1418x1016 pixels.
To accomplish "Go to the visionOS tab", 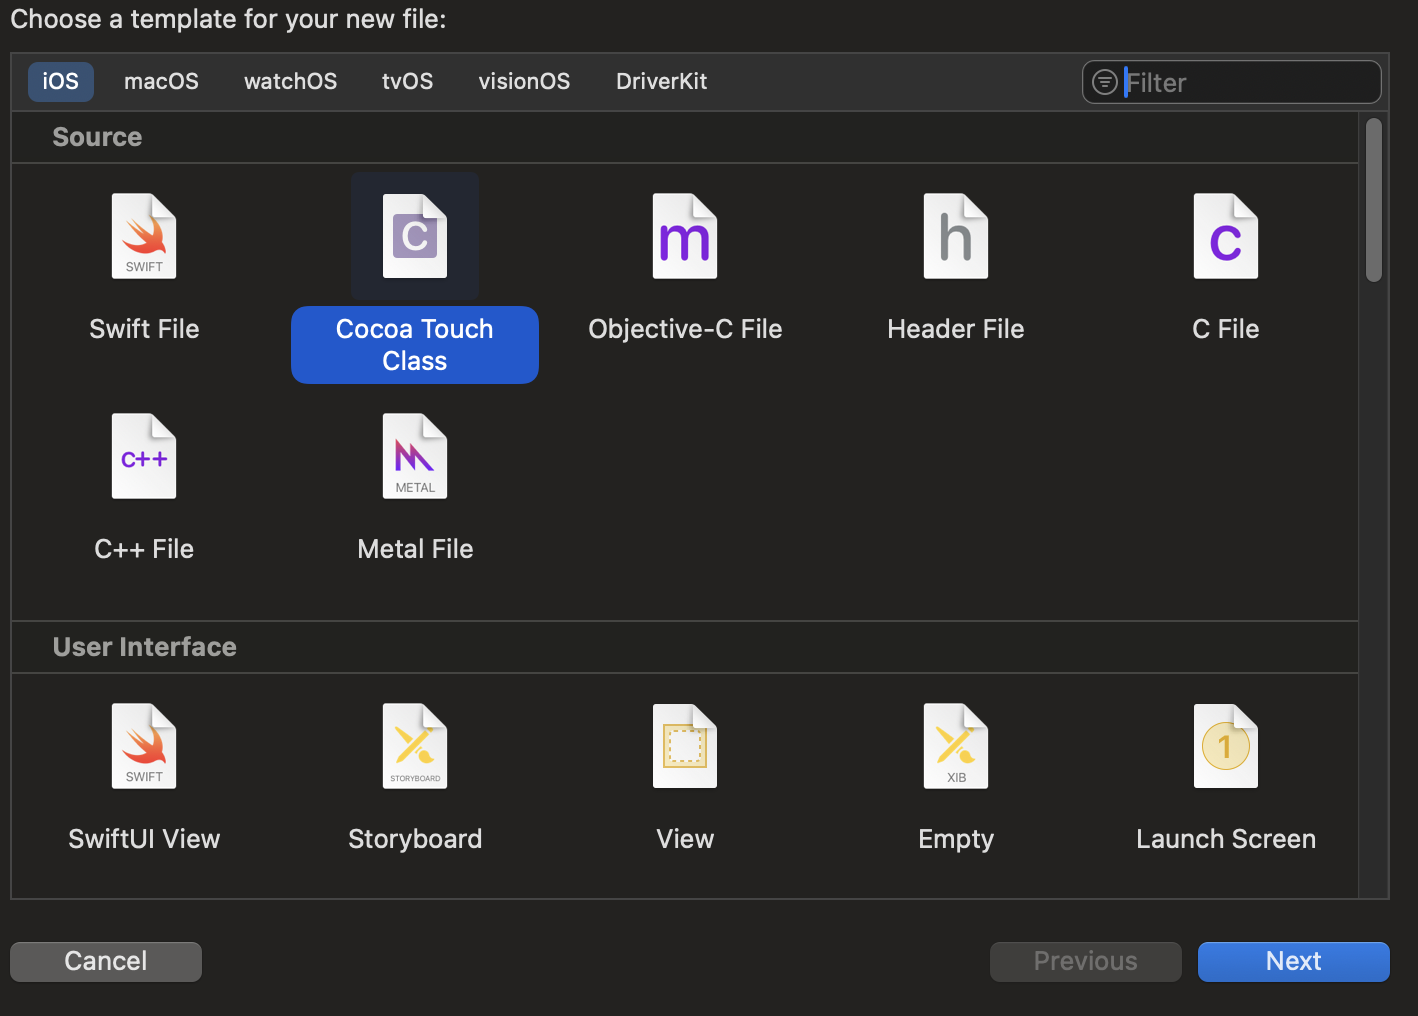I will pyautogui.click(x=524, y=82).
